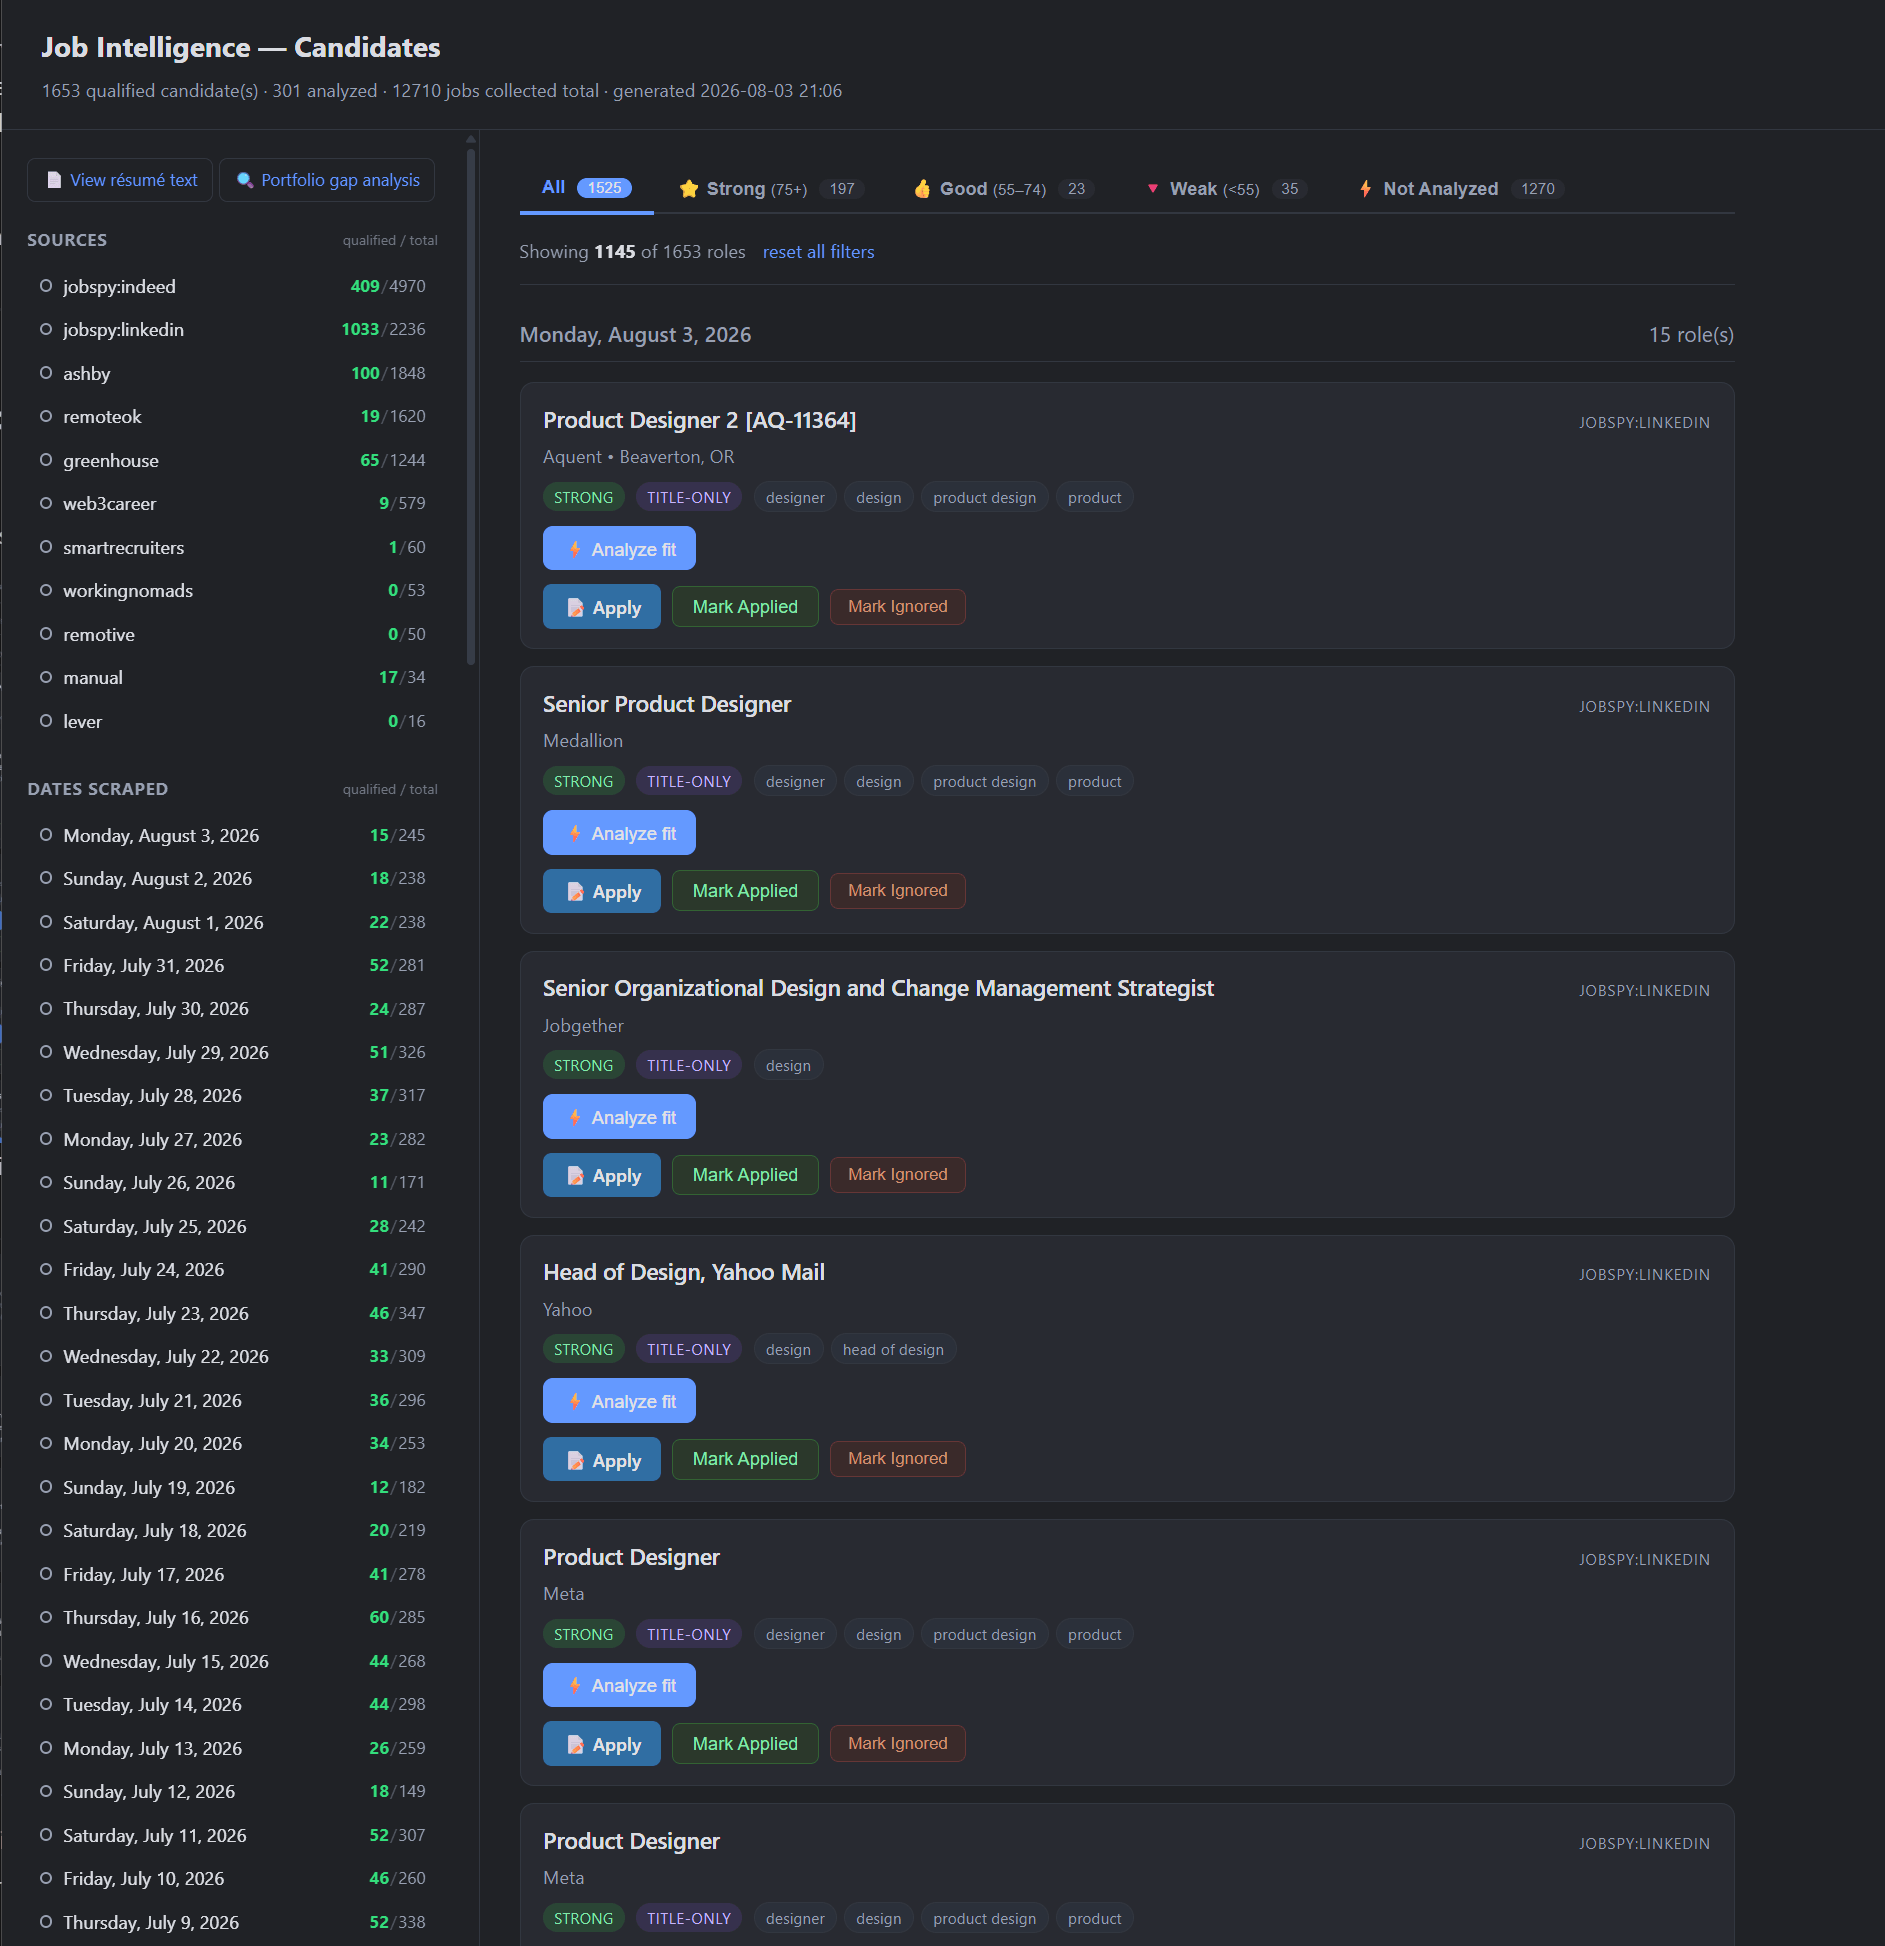Click the sidebar vertical scrollbar

click(x=471, y=407)
